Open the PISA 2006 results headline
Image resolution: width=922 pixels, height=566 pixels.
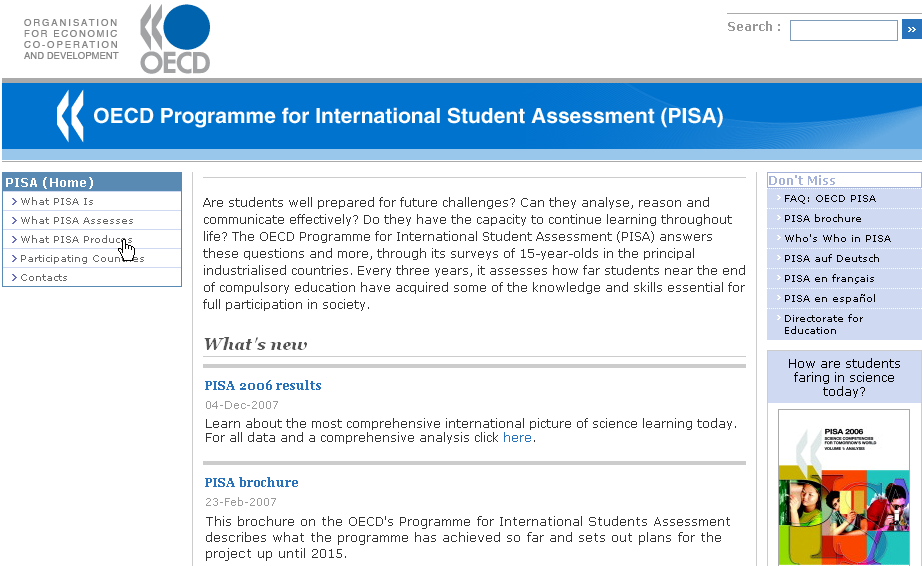coord(263,386)
